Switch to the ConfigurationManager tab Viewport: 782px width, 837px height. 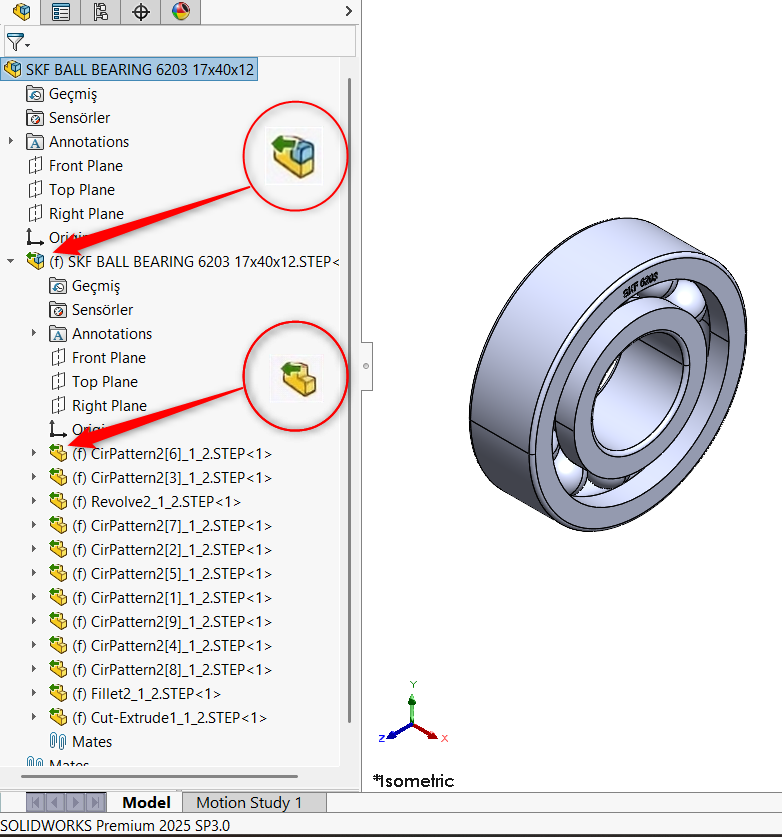click(x=100, y=11)
